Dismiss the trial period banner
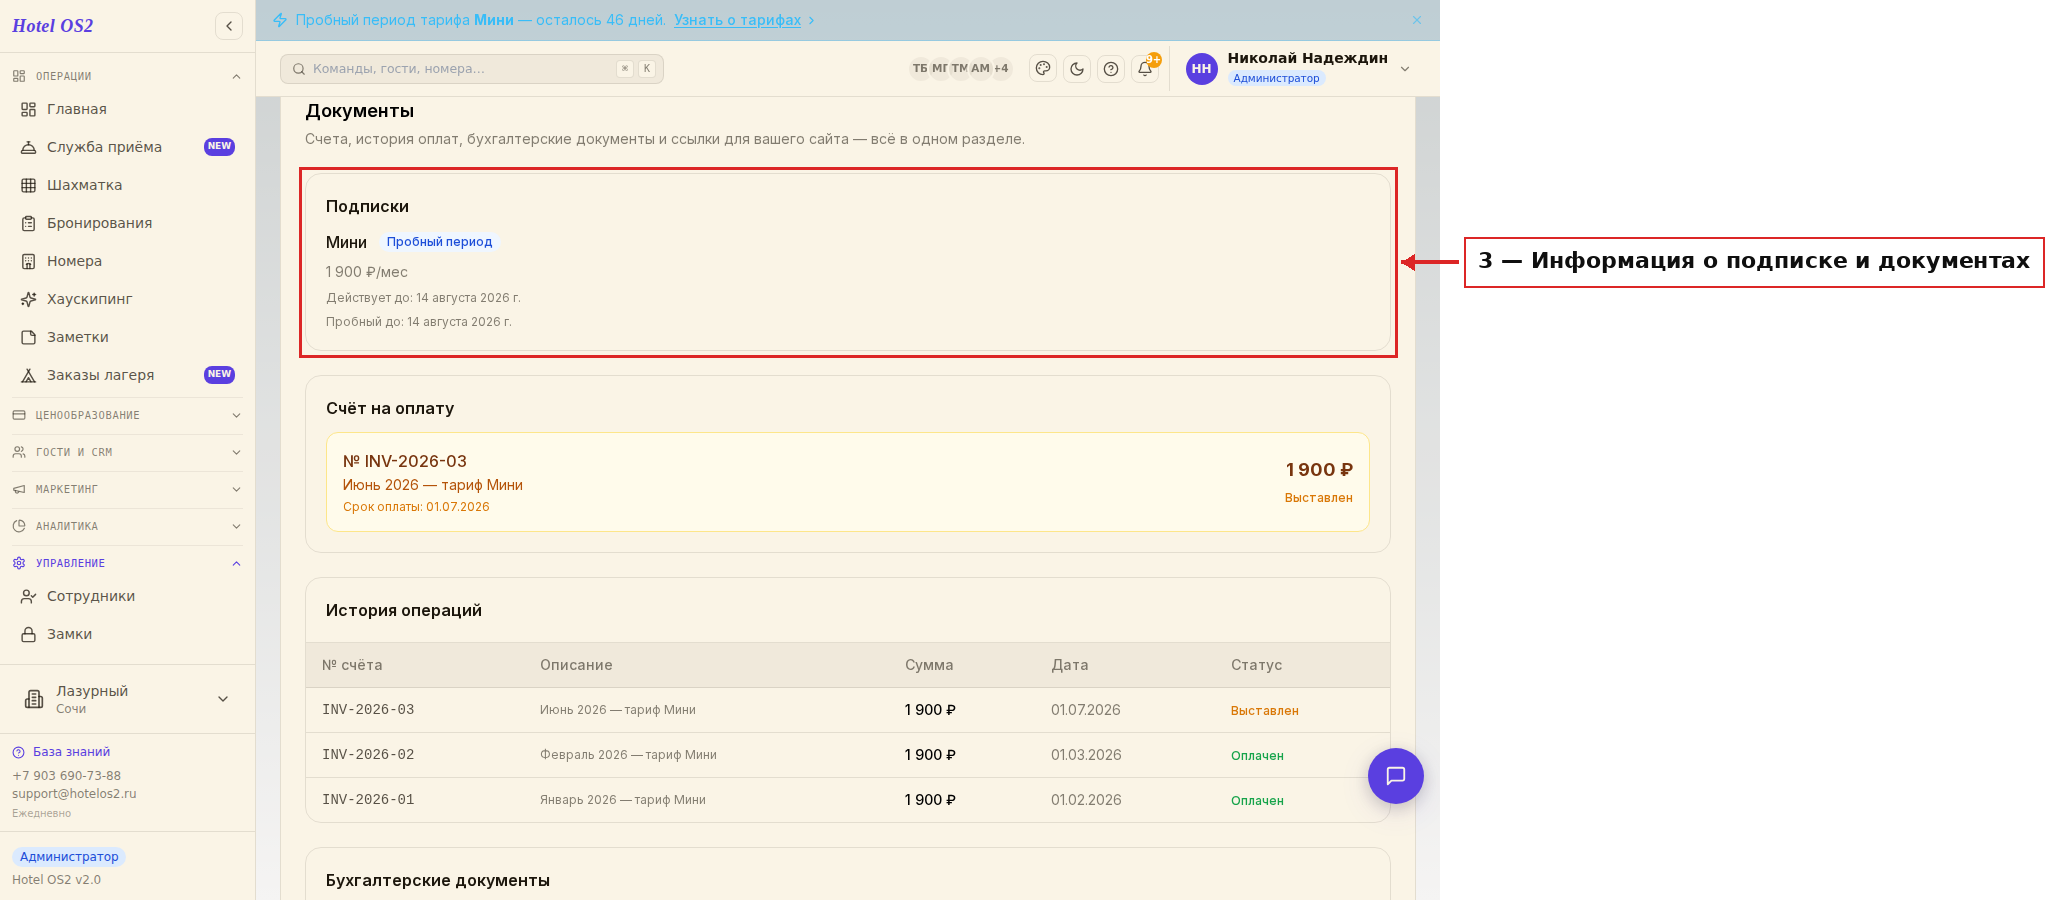 [x=1417, y=20]
